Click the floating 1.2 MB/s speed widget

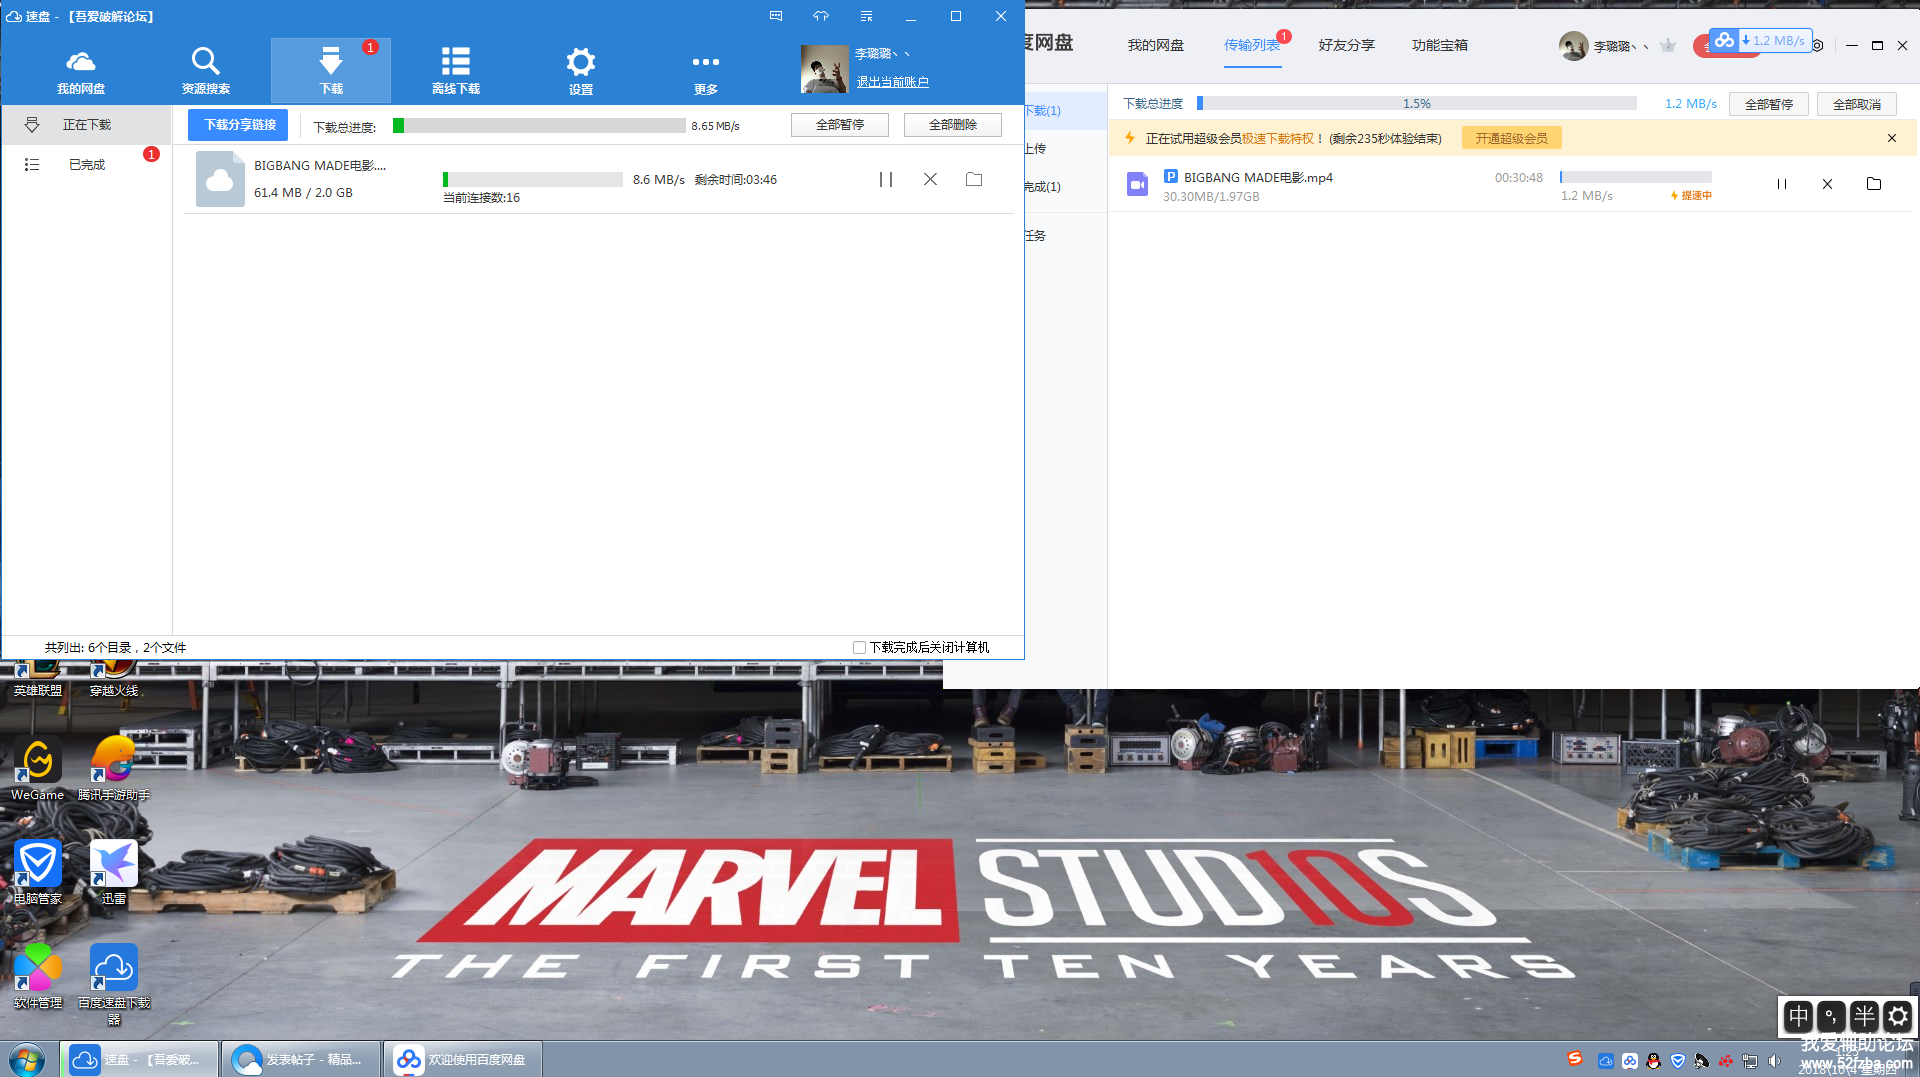tap(1761, 41)
